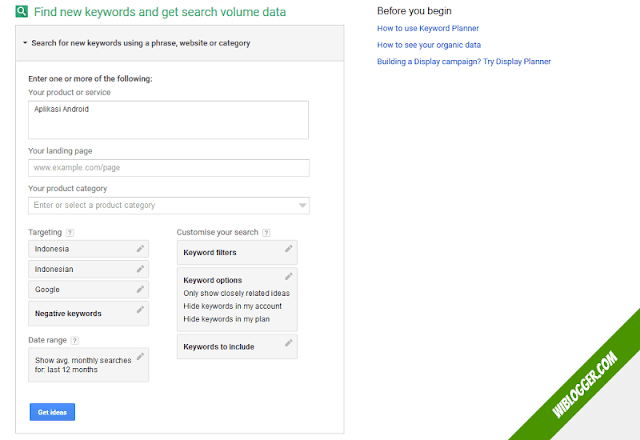640x440 pixels.
Task: Select the Indonesian language box
Action: [x=89, y=269]
